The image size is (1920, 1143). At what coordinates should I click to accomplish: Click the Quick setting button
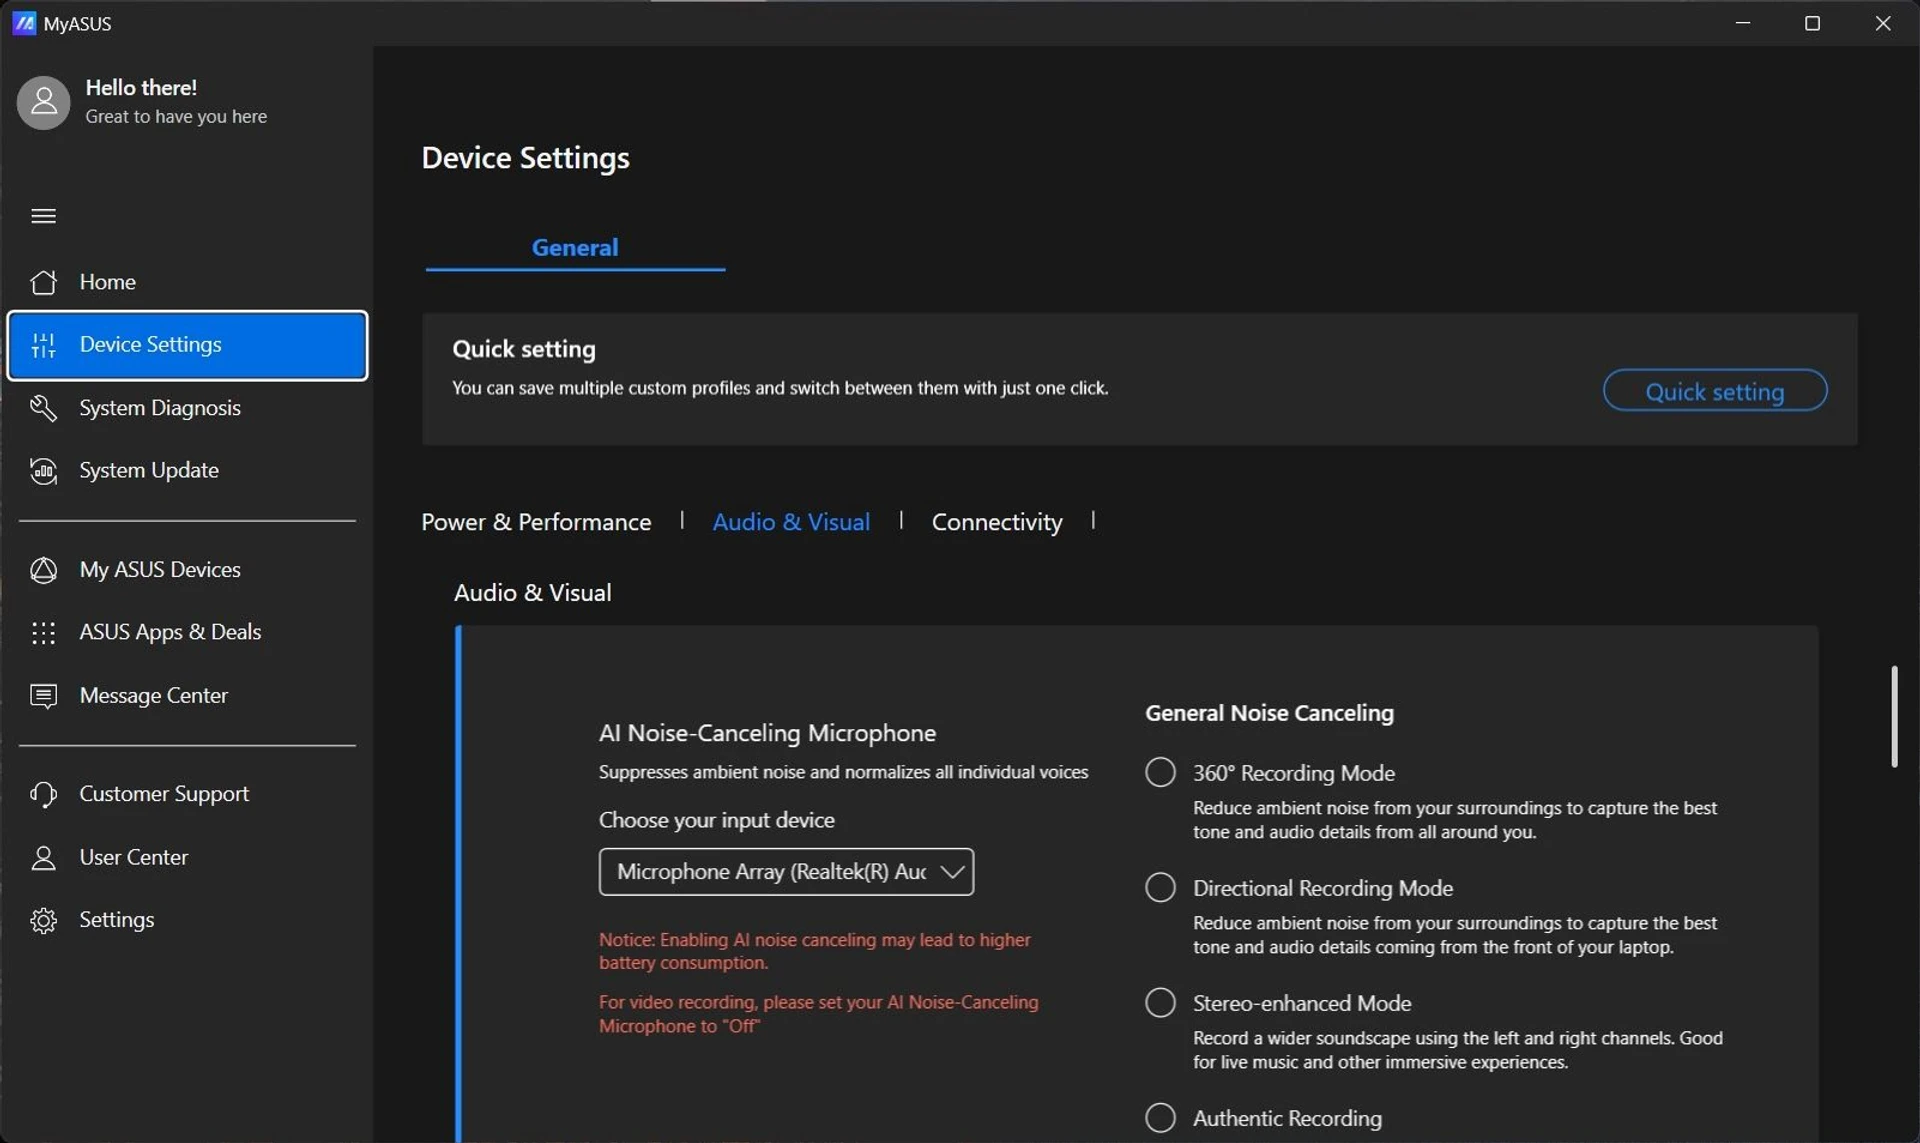(x=1714, y=391)
